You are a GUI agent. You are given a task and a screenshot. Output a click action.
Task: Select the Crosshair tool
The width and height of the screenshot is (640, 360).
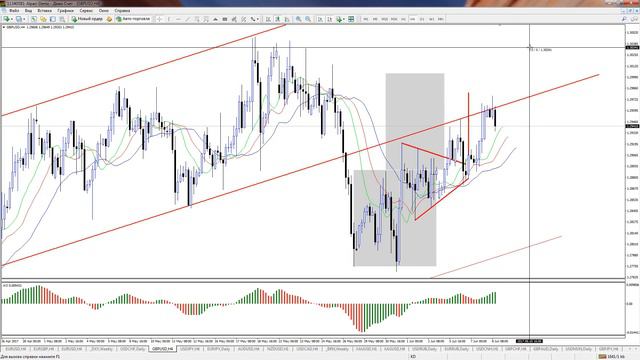[160, 19]
